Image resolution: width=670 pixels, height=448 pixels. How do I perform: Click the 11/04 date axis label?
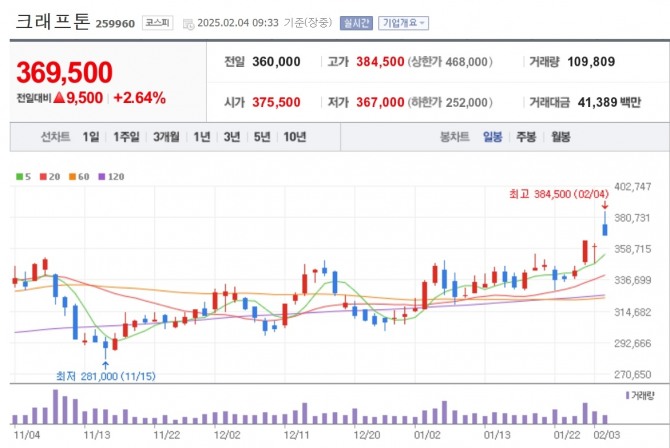(27, 435)
